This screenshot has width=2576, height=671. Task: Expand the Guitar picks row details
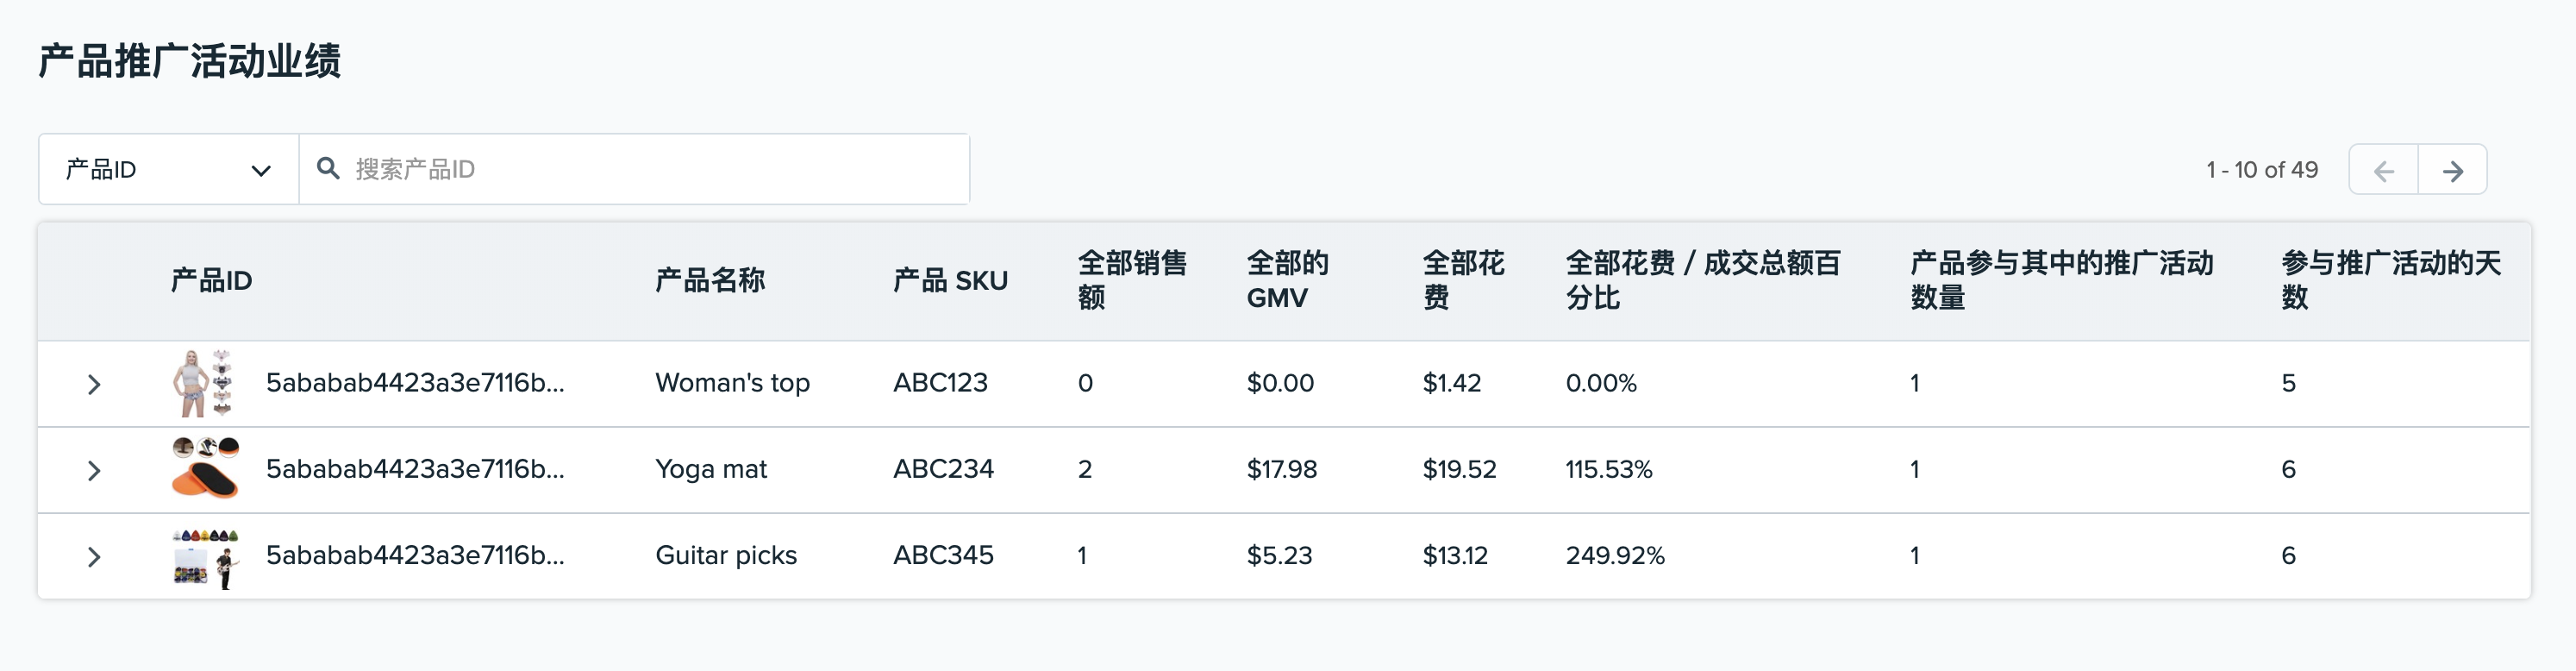tap(95, 555)
